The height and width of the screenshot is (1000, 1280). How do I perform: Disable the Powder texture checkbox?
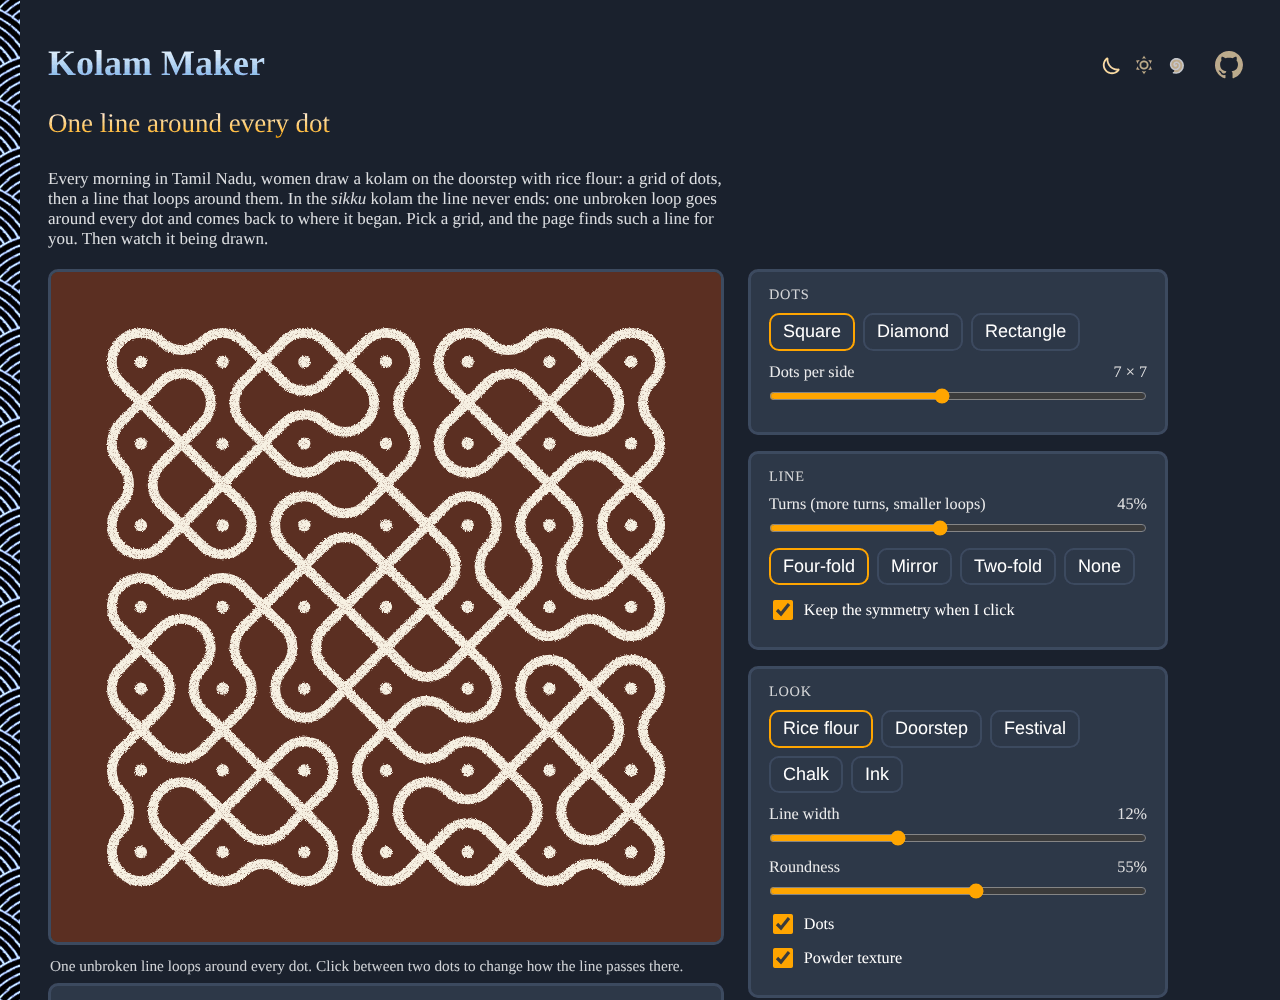[x=783, y=958]
